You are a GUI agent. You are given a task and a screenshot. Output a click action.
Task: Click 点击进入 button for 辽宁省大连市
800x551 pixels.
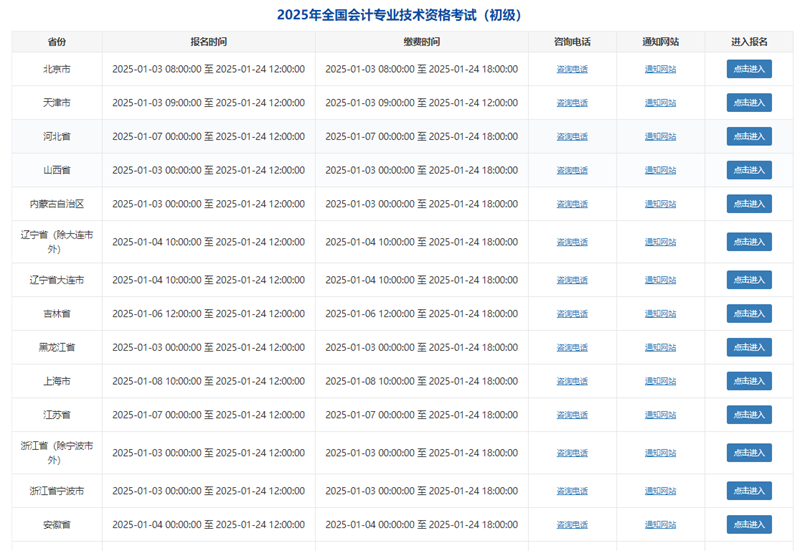tap(748, 280)
